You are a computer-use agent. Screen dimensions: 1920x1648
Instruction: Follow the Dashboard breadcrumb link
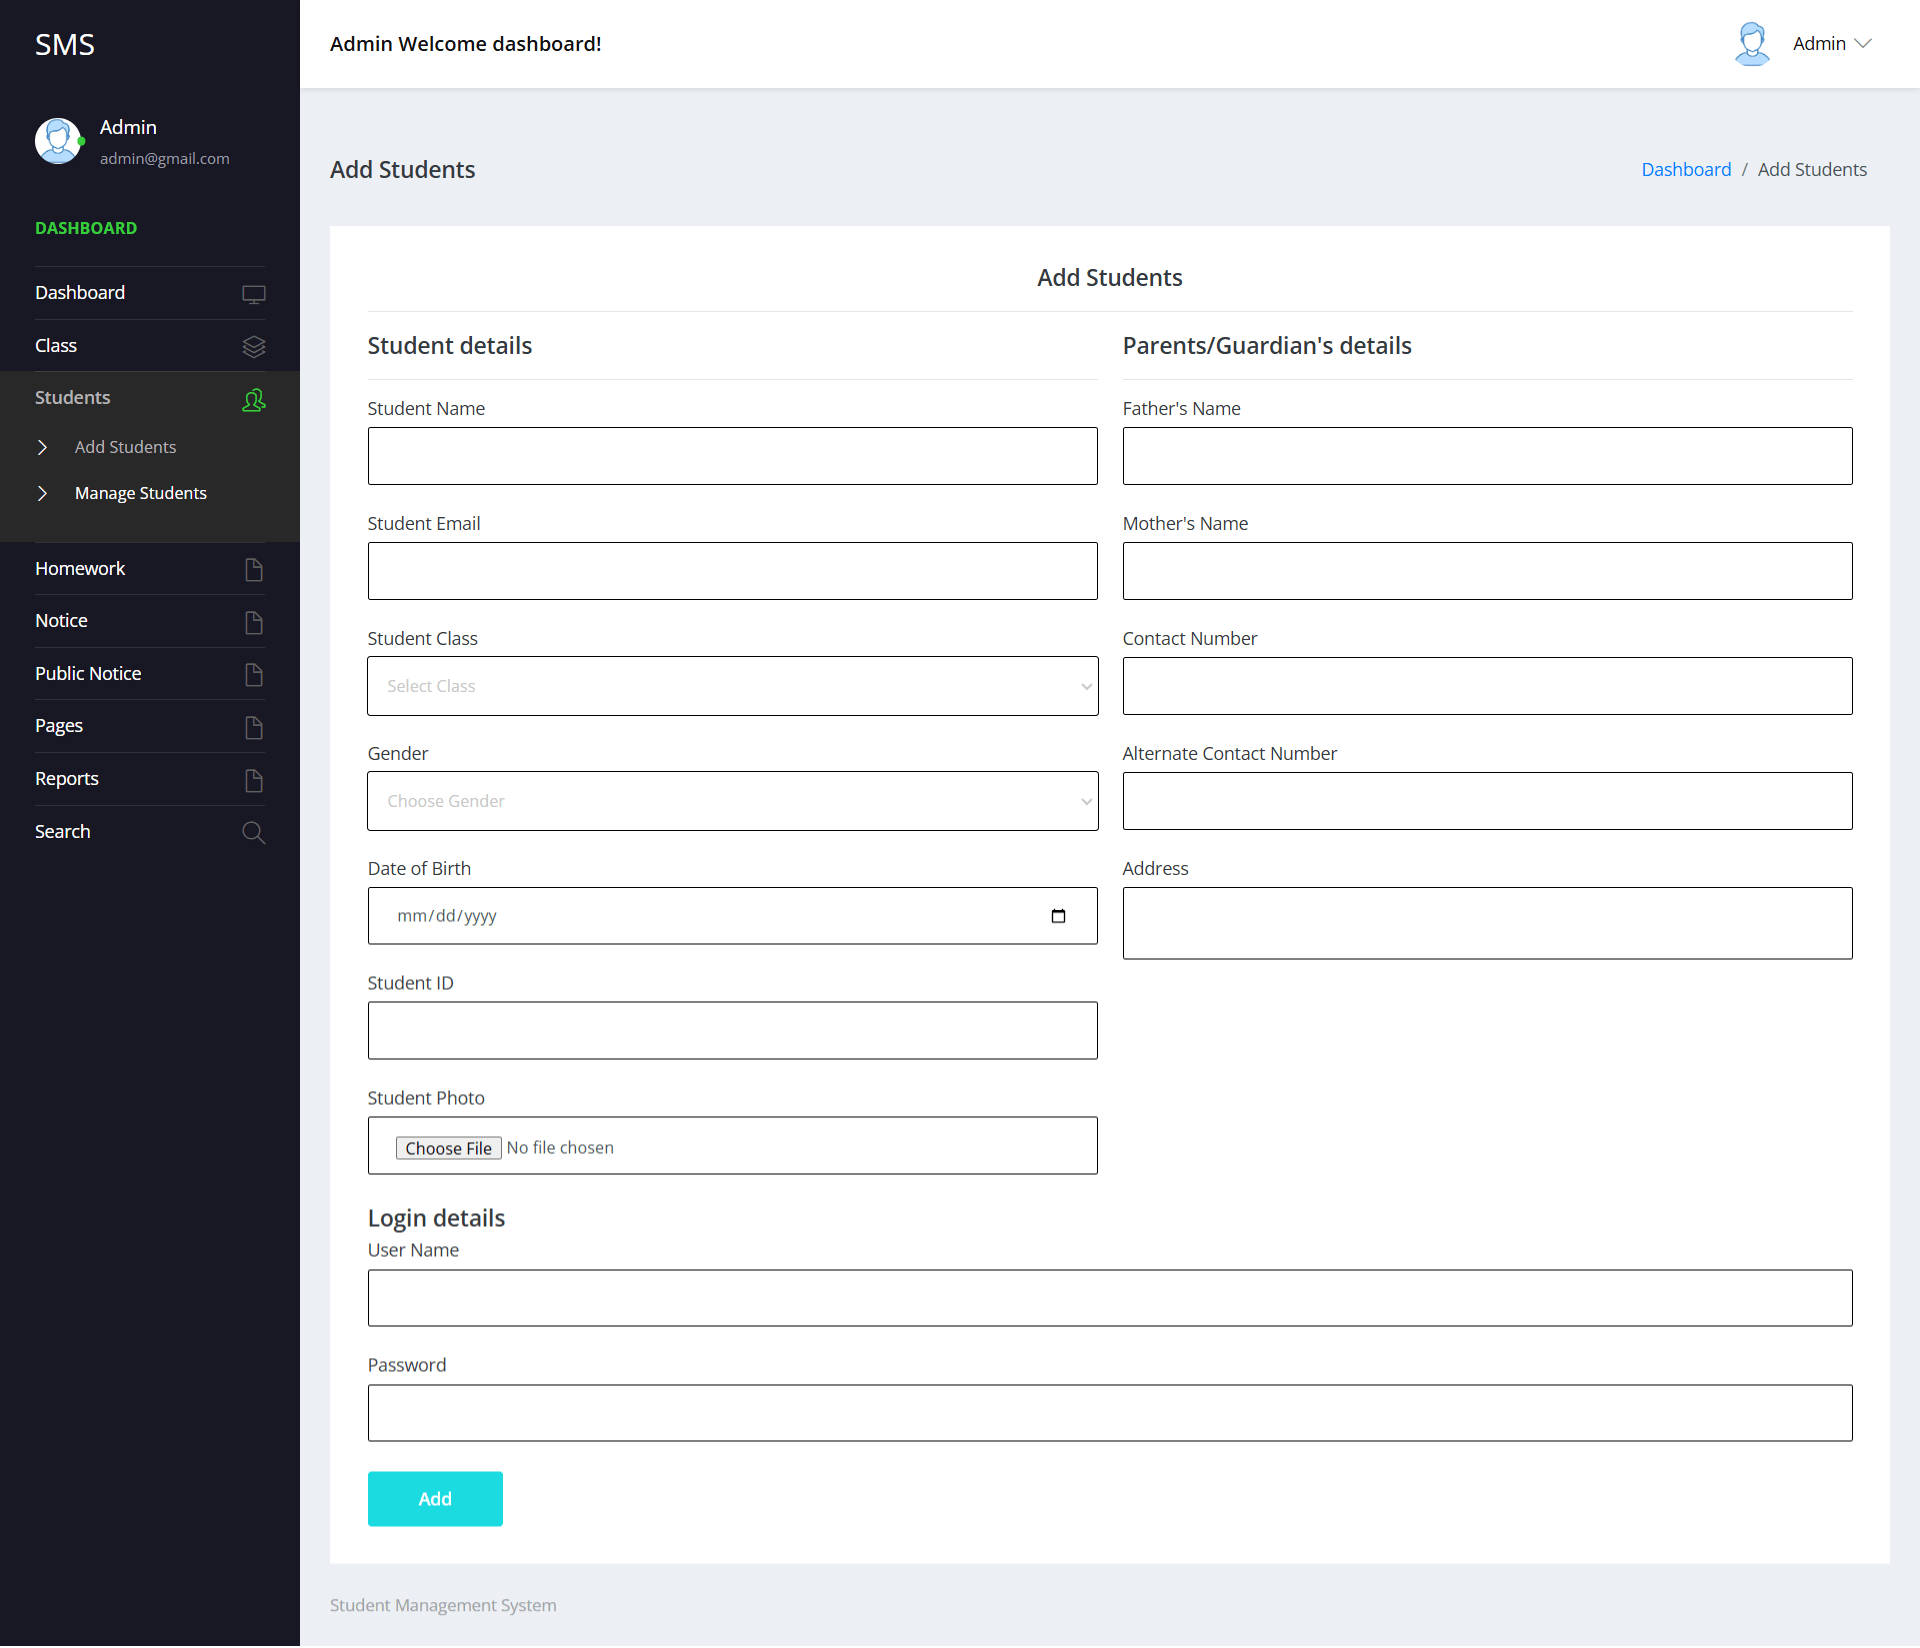(x=1686, y=169)
